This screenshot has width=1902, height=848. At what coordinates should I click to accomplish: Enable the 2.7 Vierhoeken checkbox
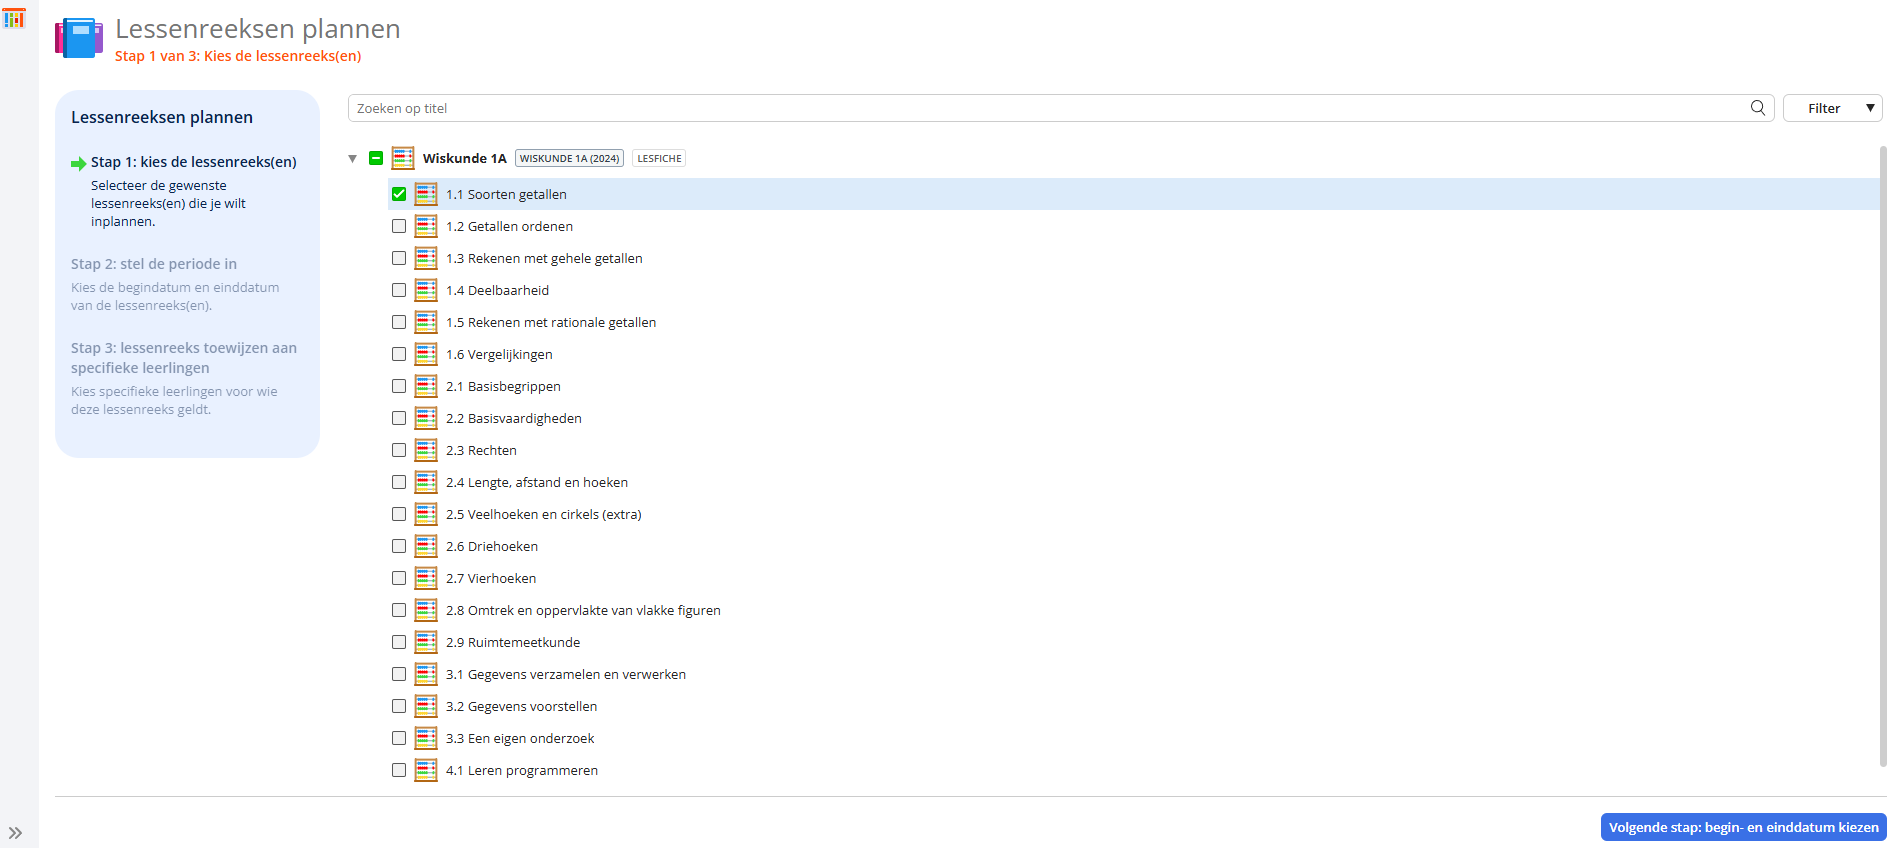pyautogui.click(x=399, y=578)
